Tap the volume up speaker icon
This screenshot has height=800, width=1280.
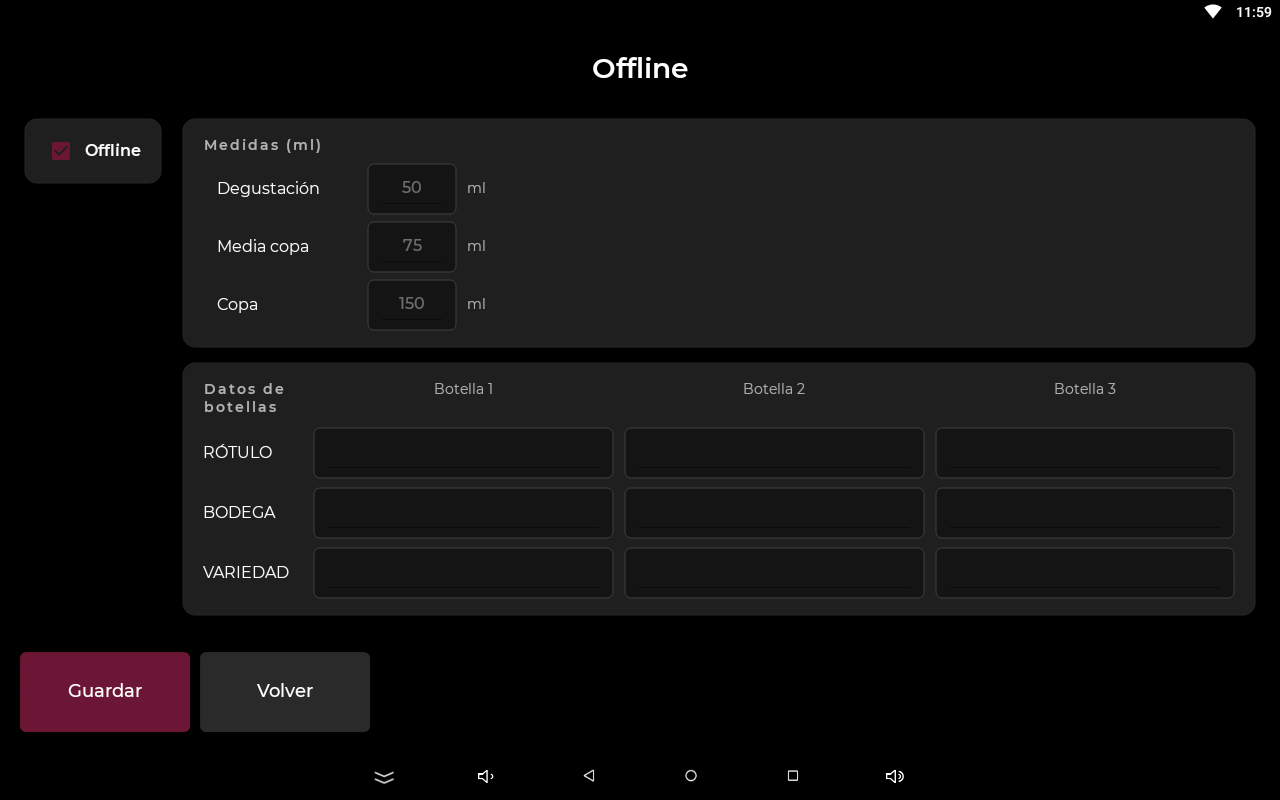click(x=895, y=776)
